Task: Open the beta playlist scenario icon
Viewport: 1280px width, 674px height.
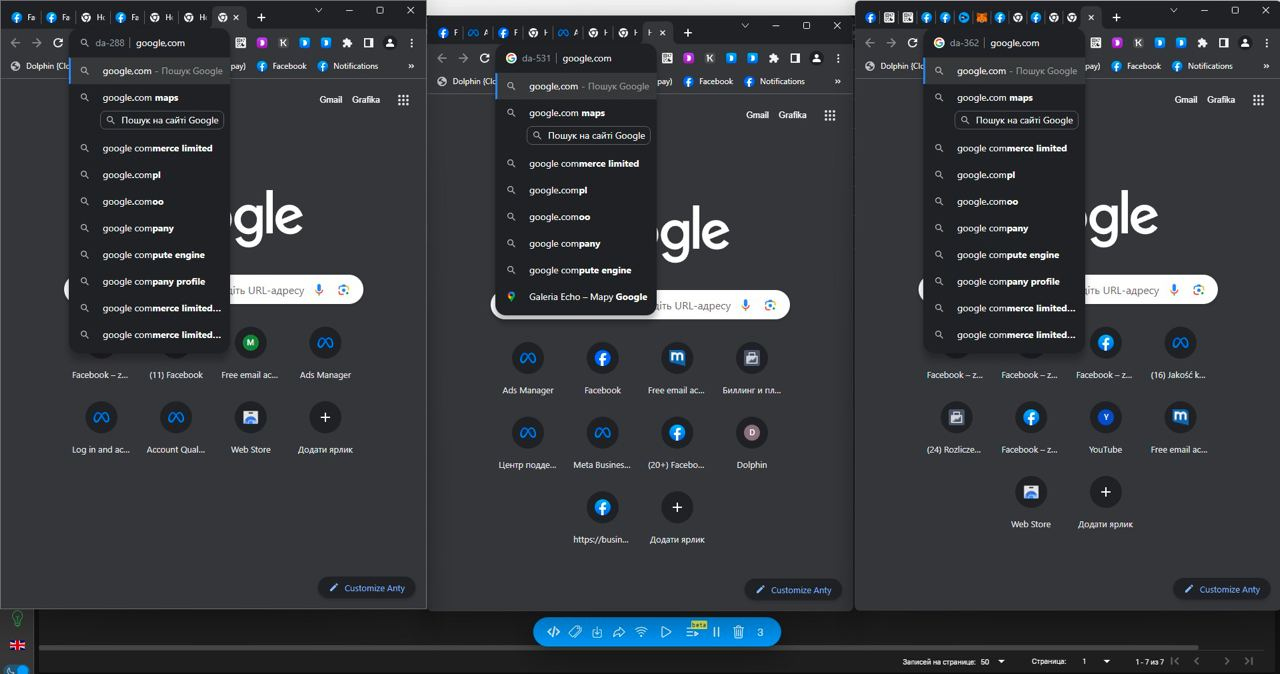Action: (x=693, y=631)
